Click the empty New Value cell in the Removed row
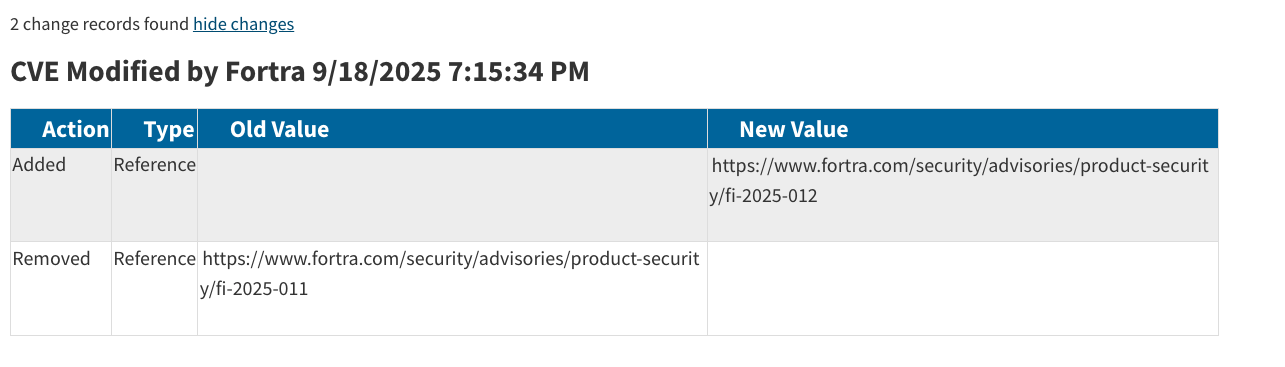 click(963, 288)
